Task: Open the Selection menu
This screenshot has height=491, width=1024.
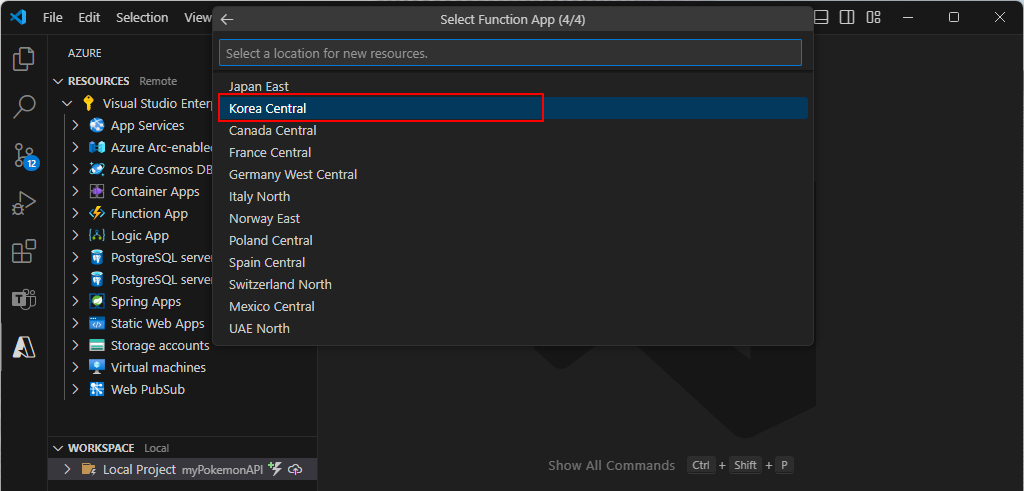Action: pyautogui.click(x=142, y=18)
